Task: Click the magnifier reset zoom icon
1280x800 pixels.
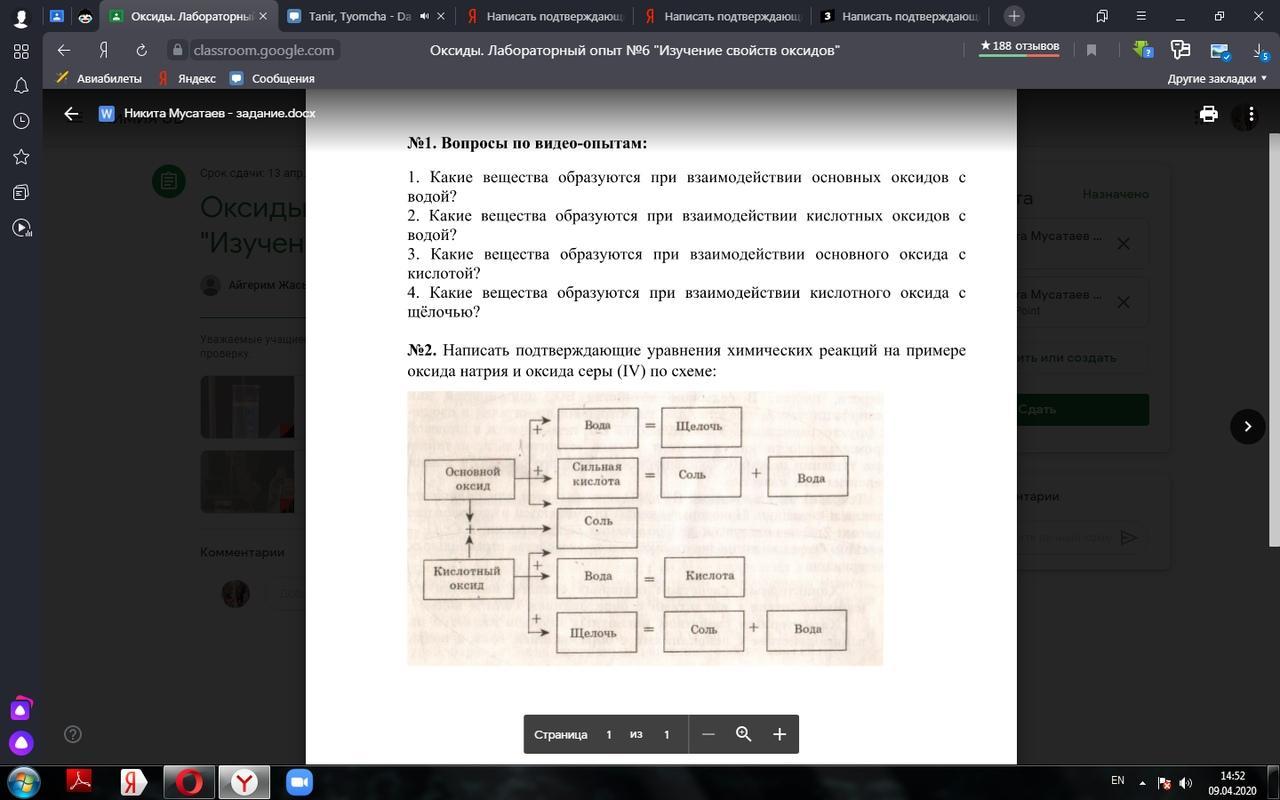Action: 743,734
